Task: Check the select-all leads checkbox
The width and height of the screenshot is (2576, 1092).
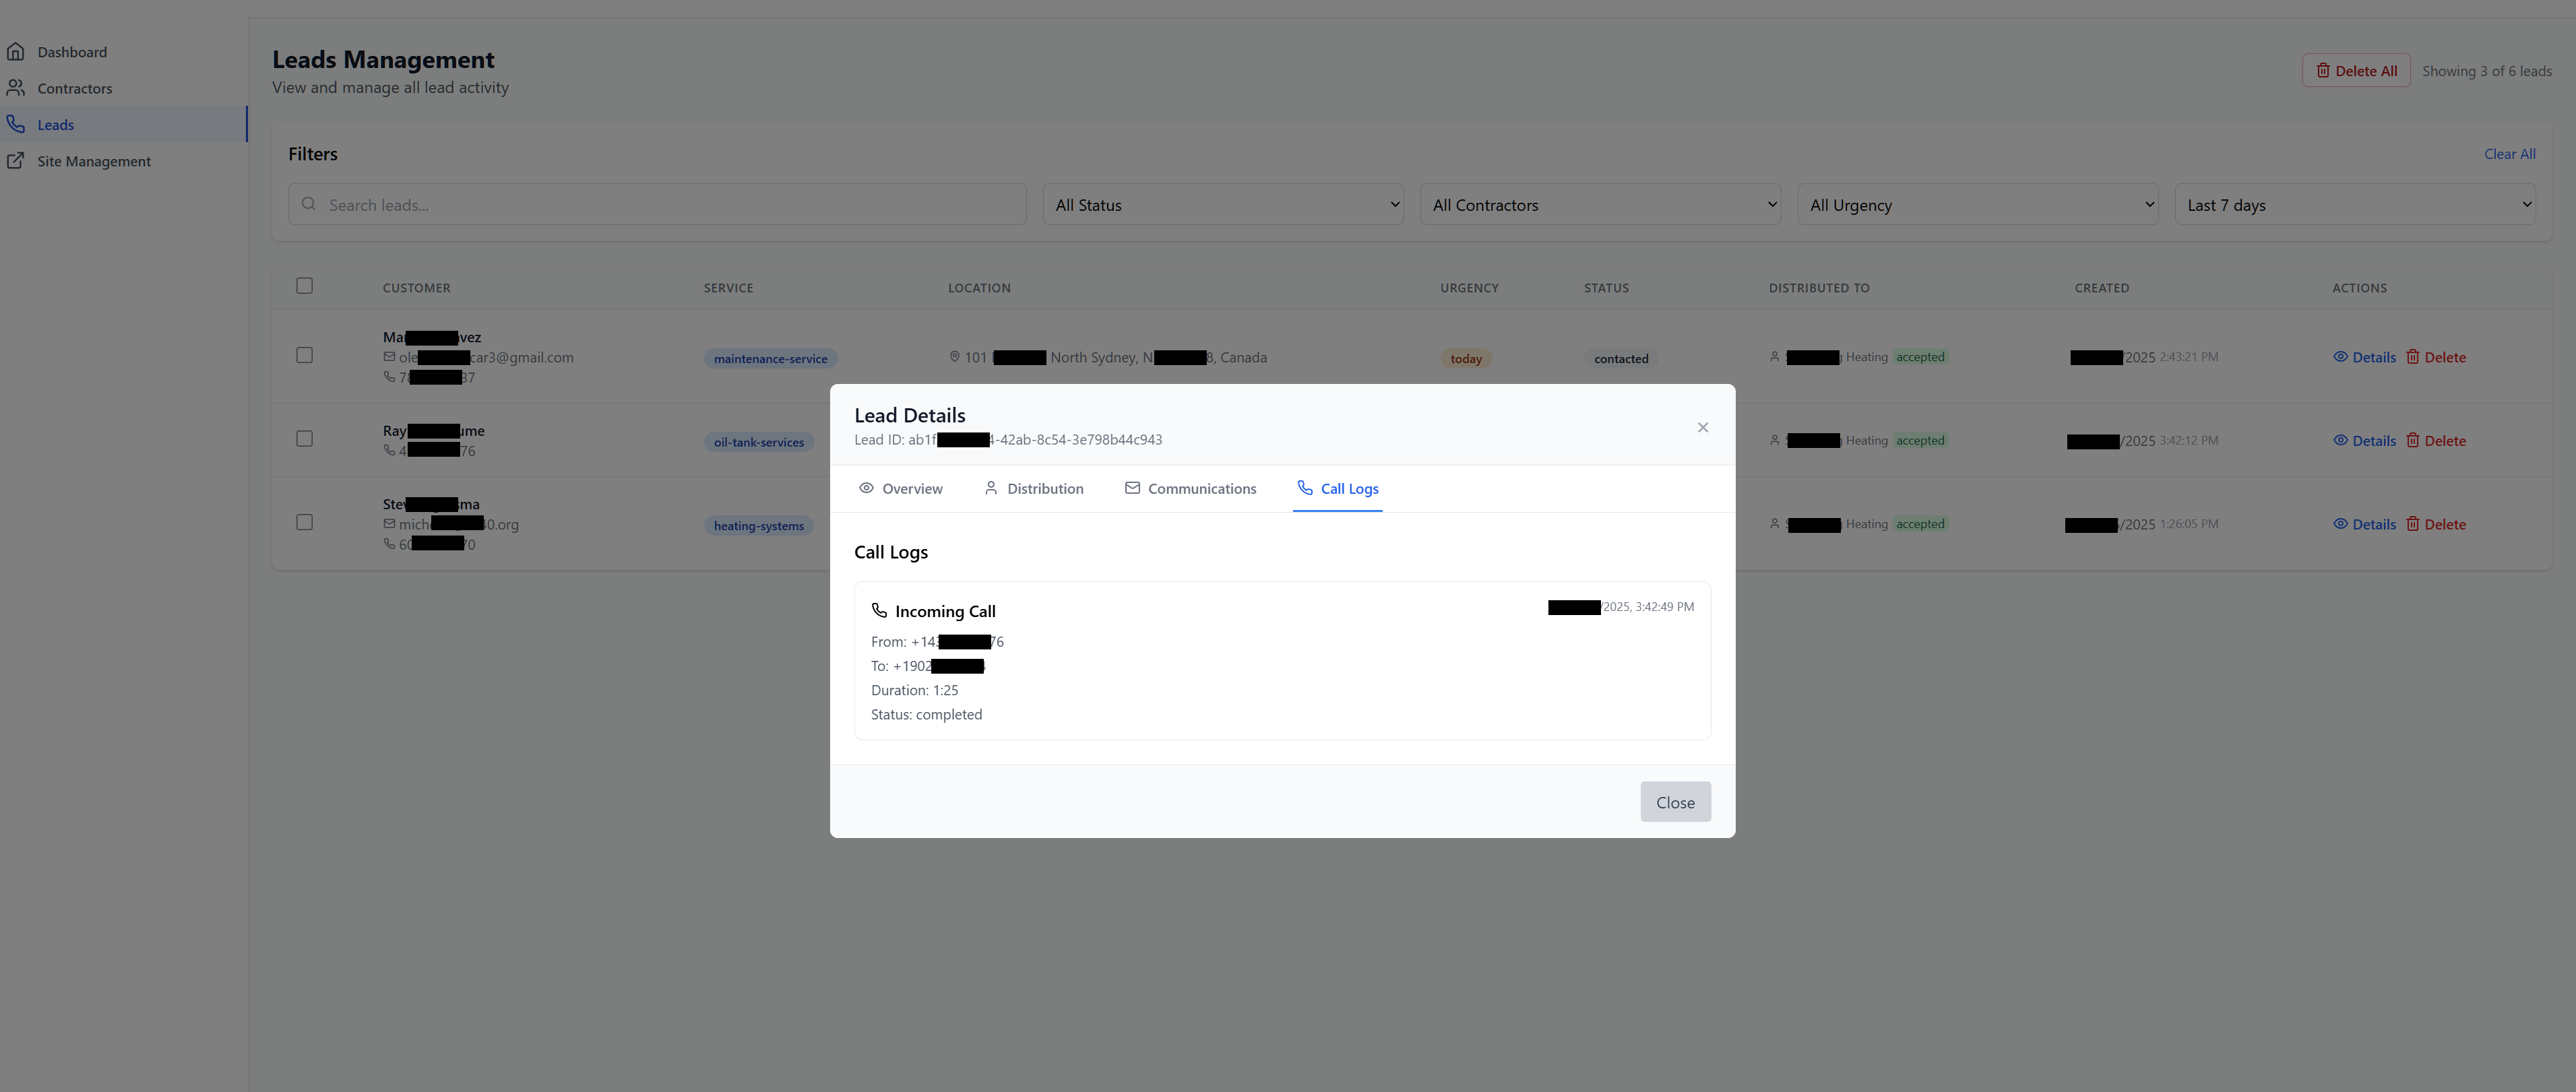Action: tap(305, 285)
